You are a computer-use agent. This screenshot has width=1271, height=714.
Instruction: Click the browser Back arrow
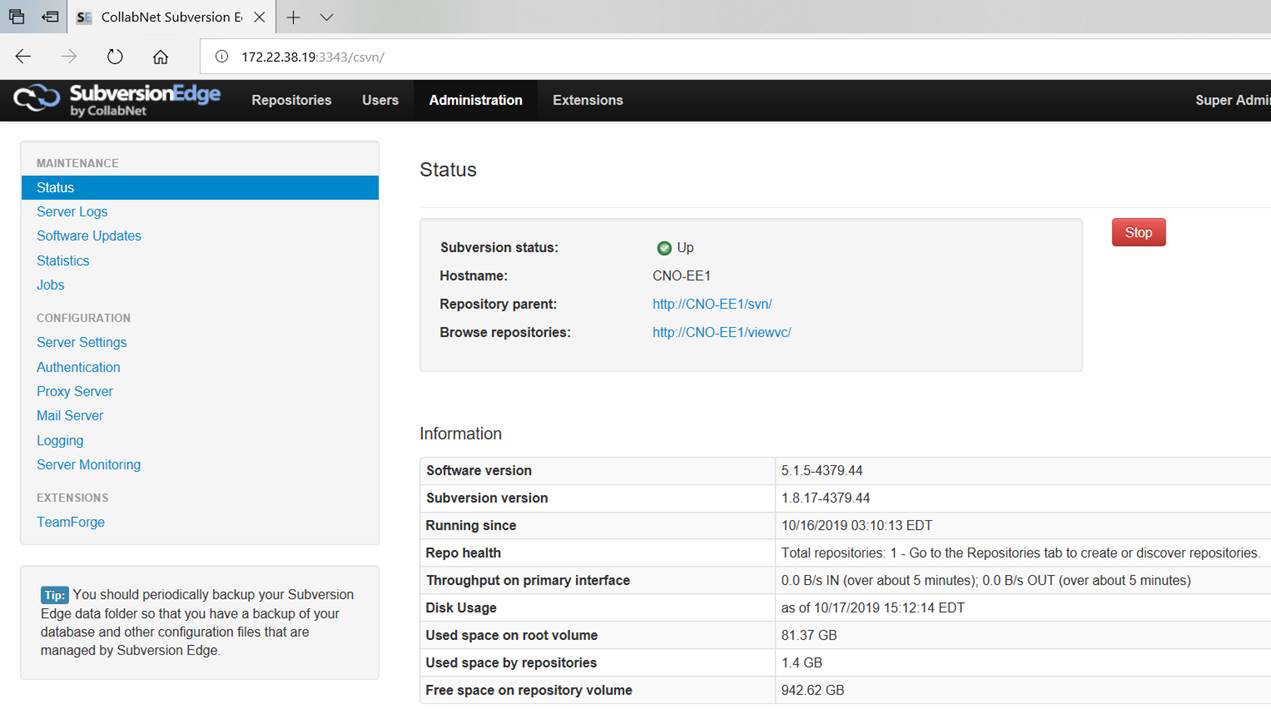23,57
